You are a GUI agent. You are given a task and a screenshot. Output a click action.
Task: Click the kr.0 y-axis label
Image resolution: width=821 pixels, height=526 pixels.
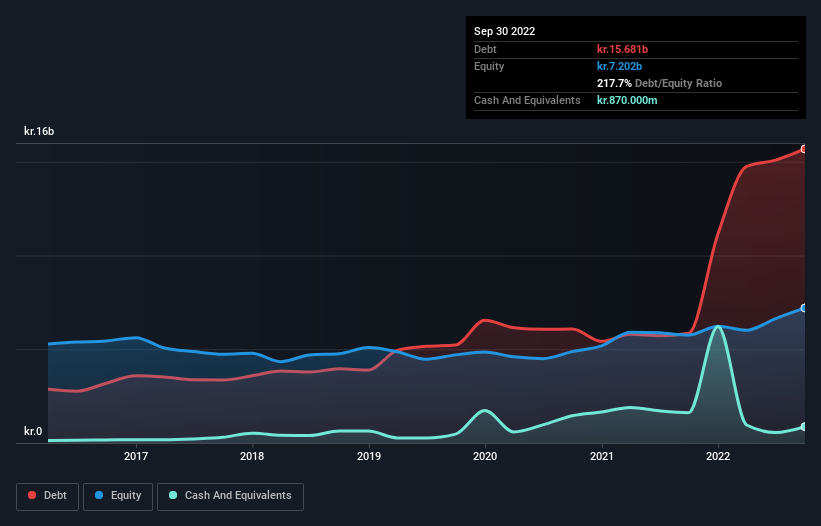pyautogui.click(x=33, y=431)
